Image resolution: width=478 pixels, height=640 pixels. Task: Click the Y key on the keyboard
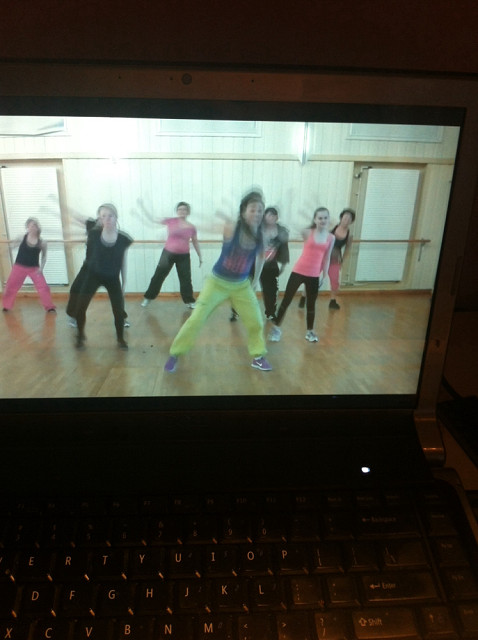142,558
